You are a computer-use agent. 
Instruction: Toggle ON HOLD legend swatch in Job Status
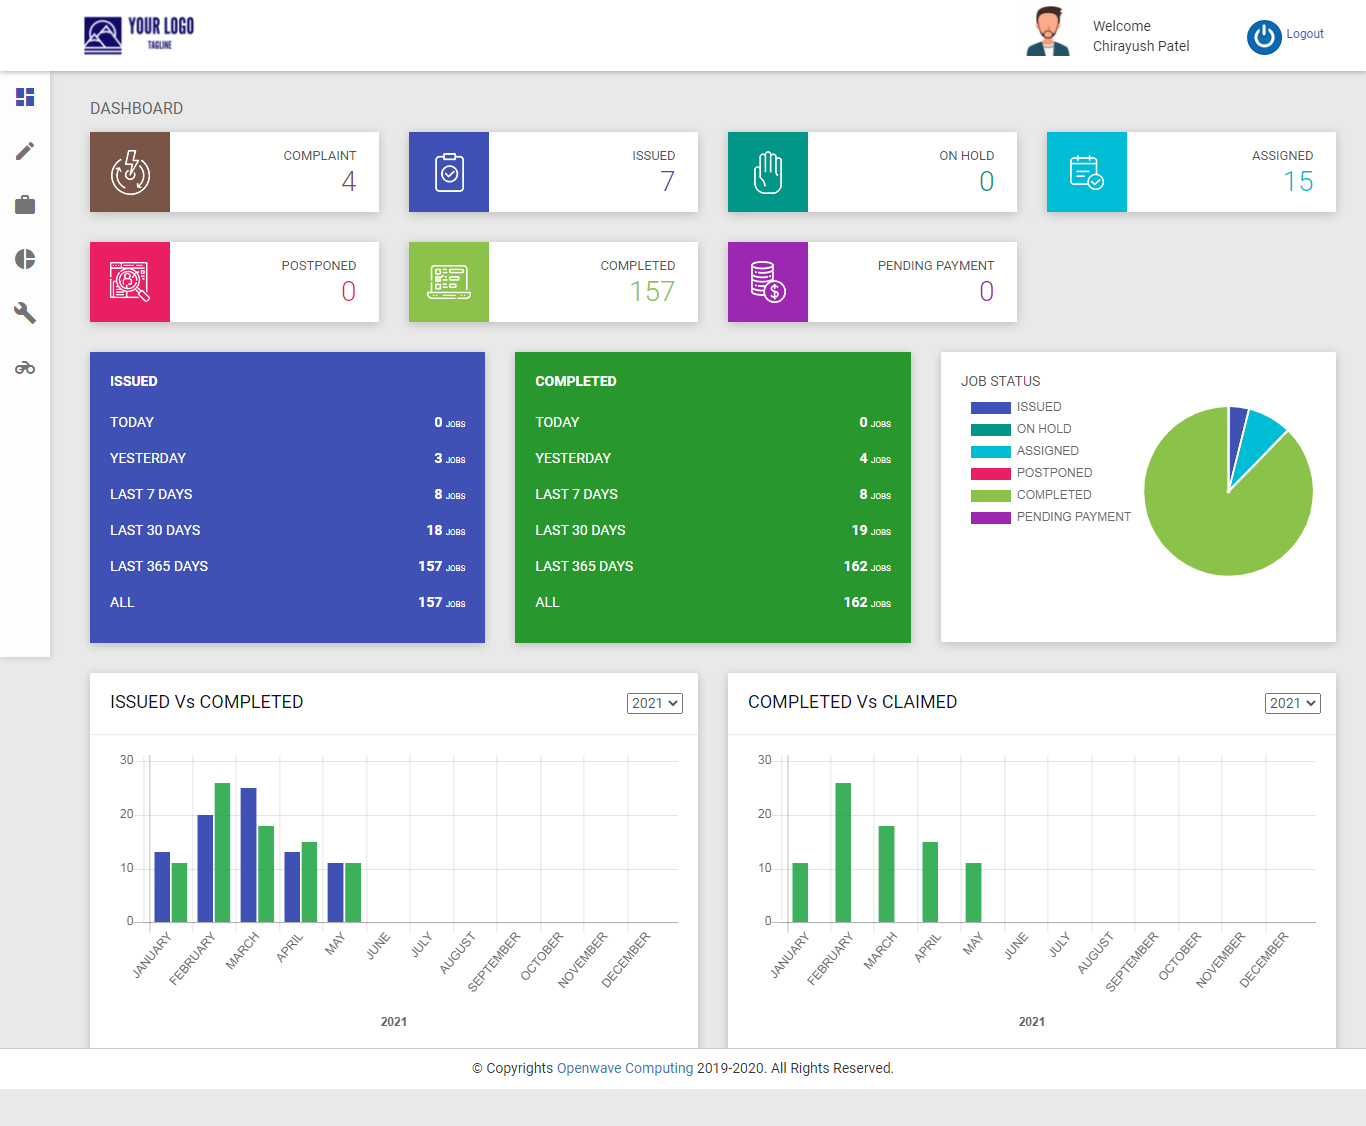(x=991, y=429)
